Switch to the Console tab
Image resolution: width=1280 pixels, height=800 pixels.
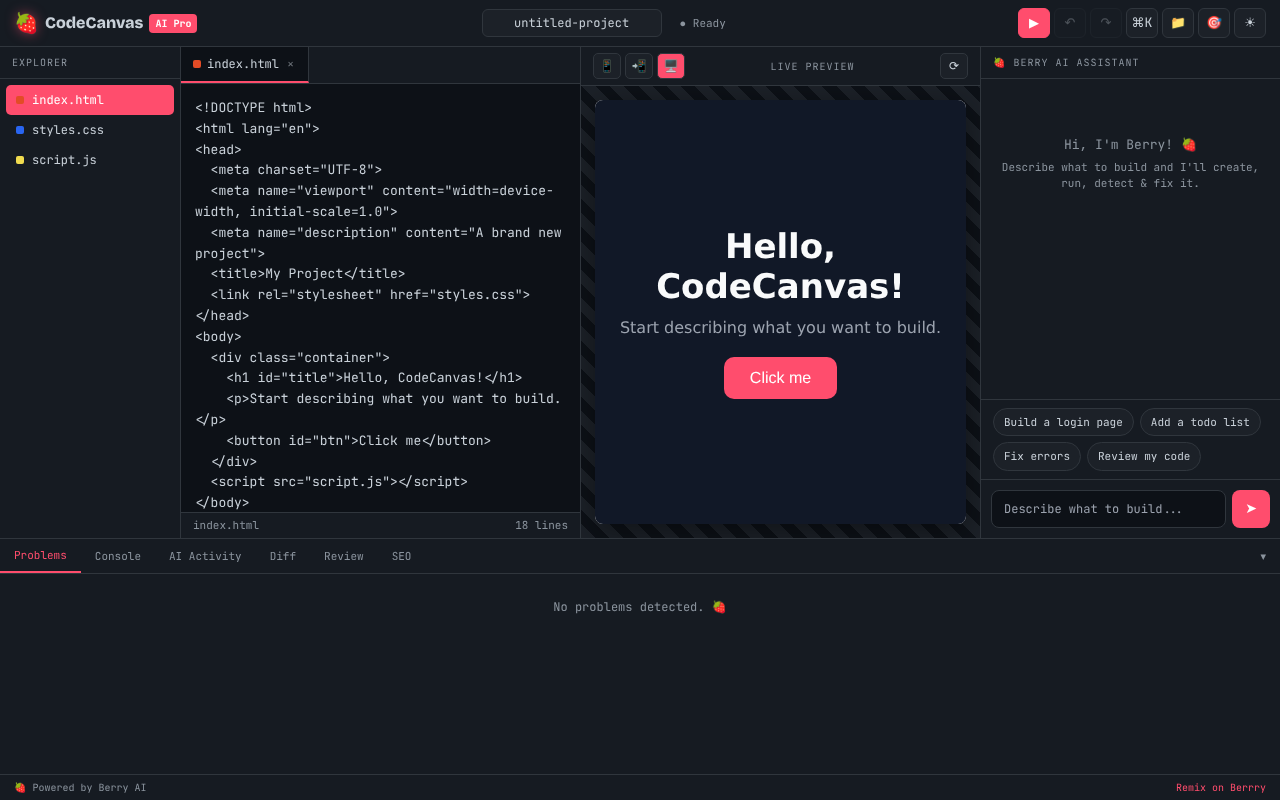pos(118,556)
